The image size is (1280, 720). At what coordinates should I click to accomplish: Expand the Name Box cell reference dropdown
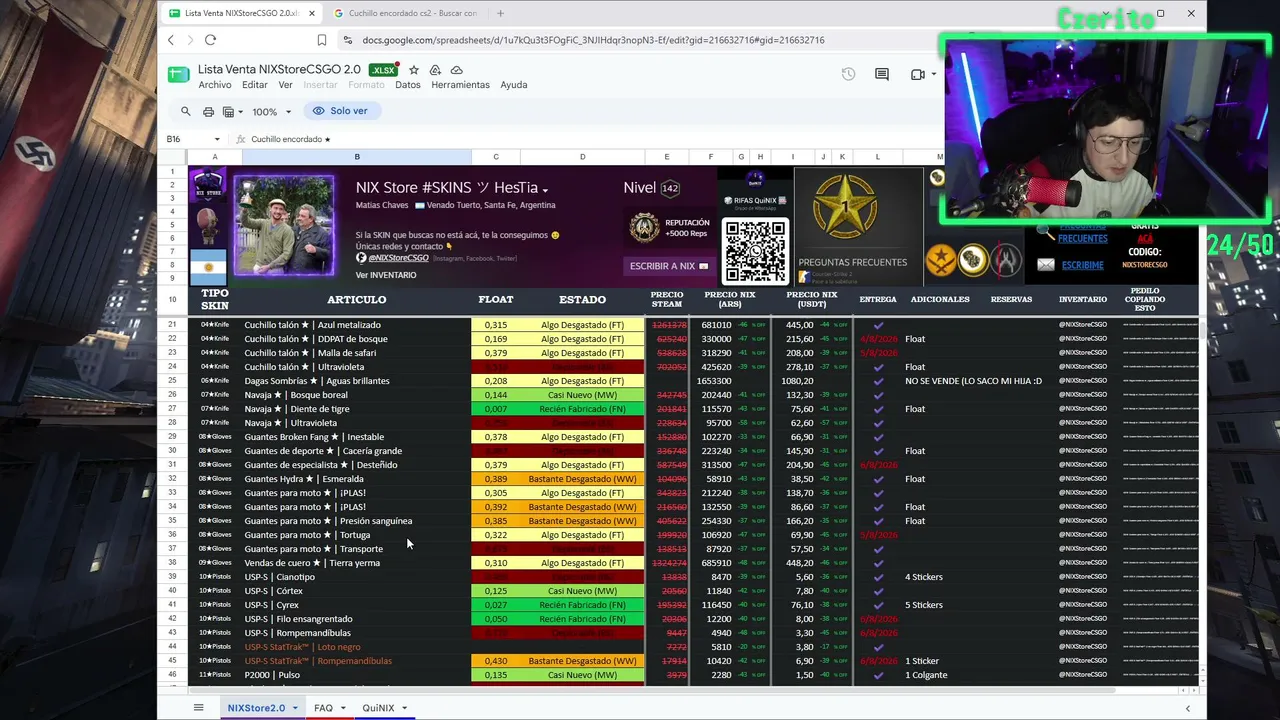[x=217, y=139]
